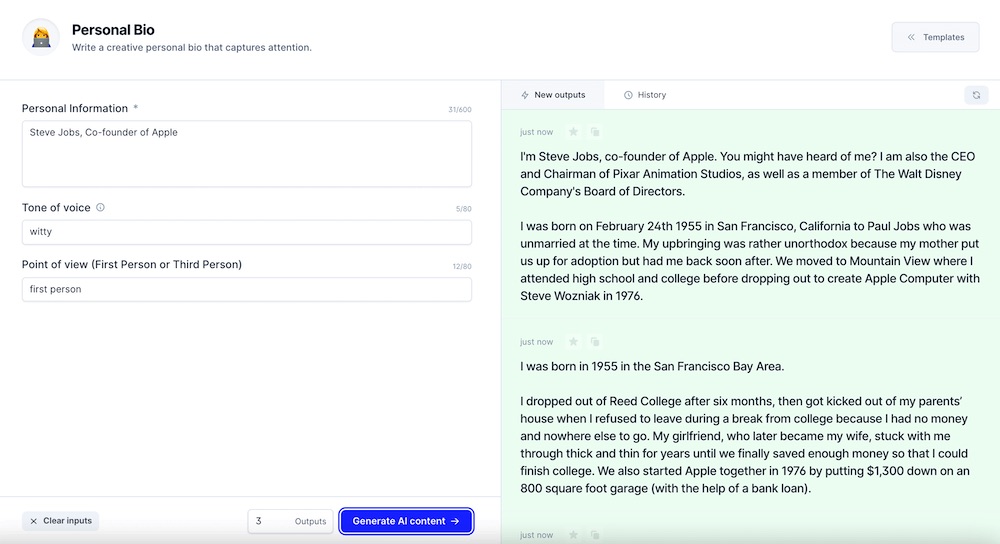Star the second output "I was born in 1955"

click(x=573, y=342)
